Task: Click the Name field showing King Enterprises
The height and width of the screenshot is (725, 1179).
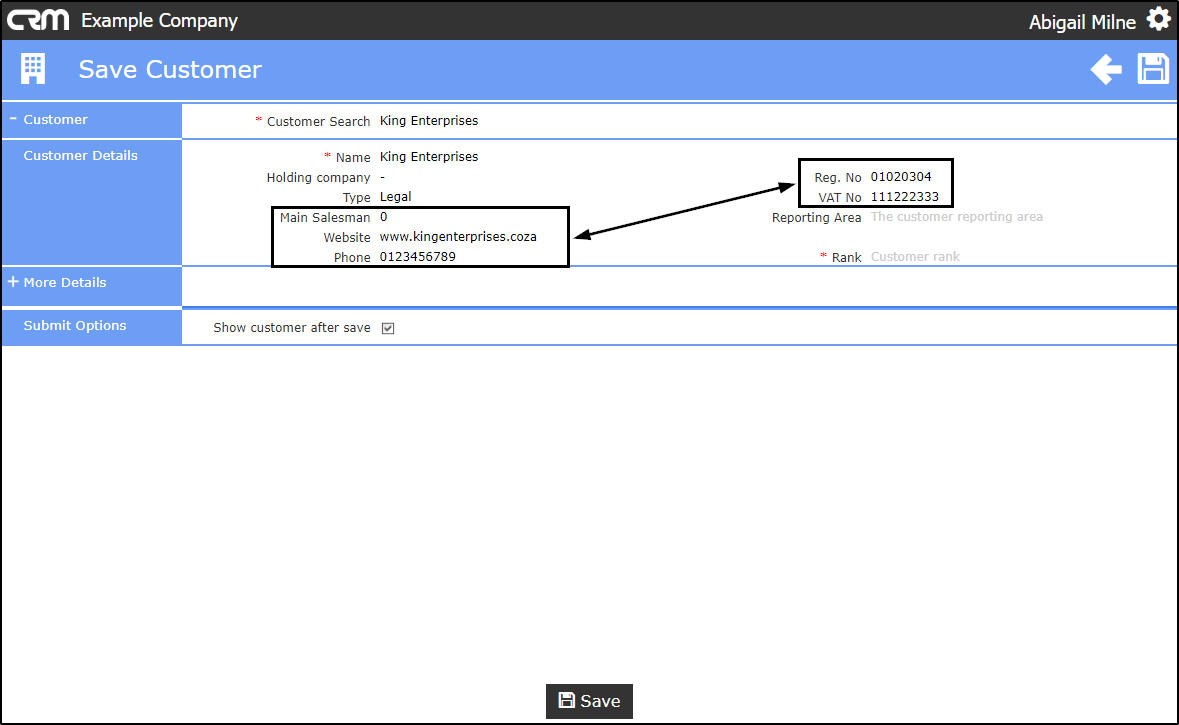Action: coord(429,156)
